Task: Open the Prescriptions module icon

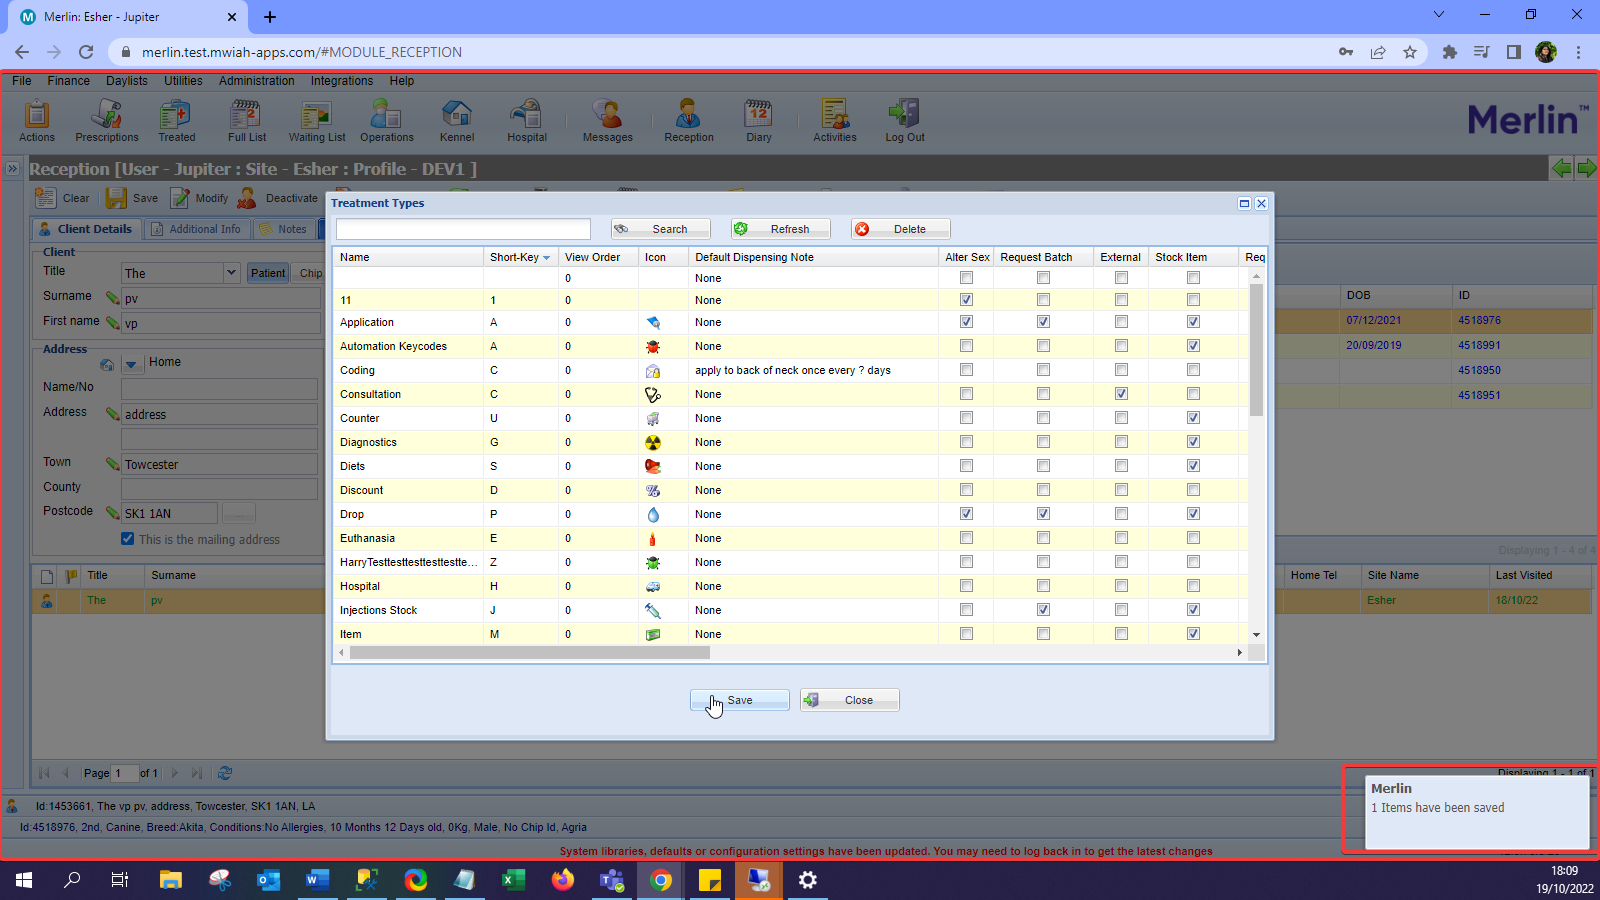Action: click(x=107, y=120)
